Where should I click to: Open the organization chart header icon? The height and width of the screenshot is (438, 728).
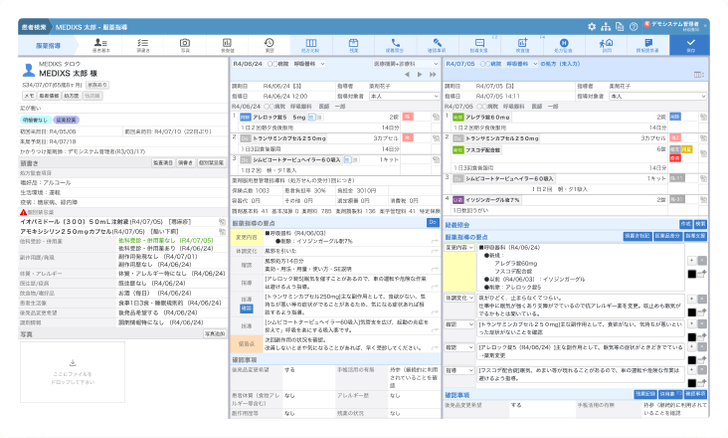(605, 27)
